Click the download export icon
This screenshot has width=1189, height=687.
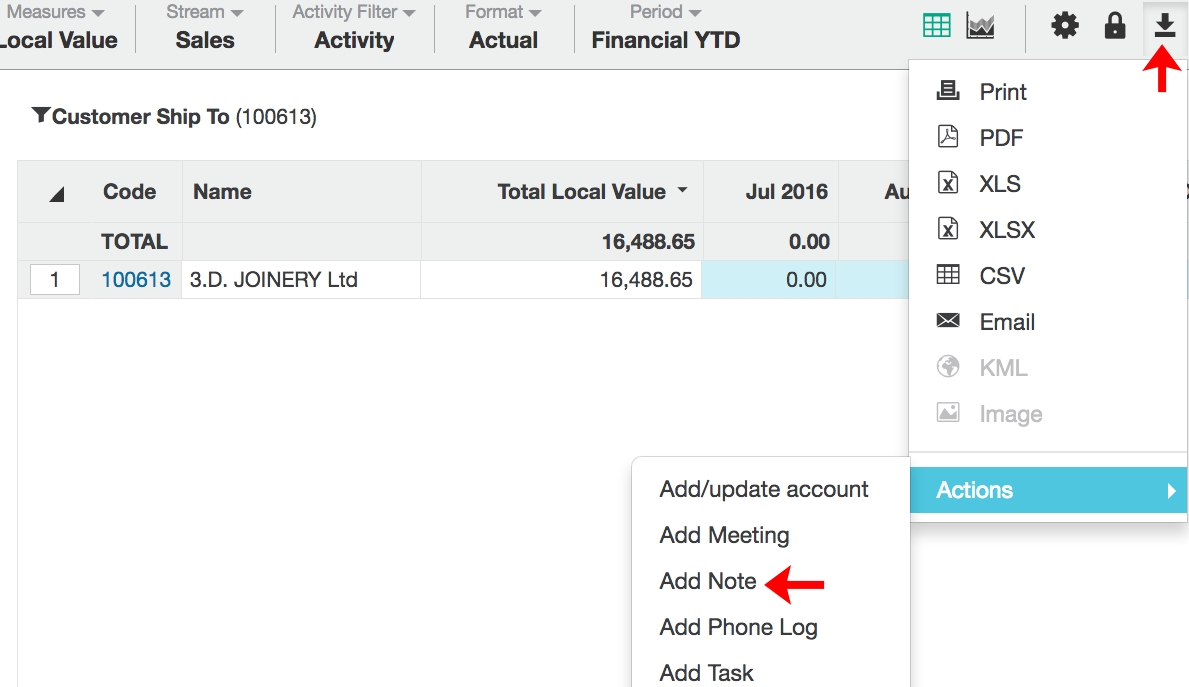click(x=1164, y=27)
